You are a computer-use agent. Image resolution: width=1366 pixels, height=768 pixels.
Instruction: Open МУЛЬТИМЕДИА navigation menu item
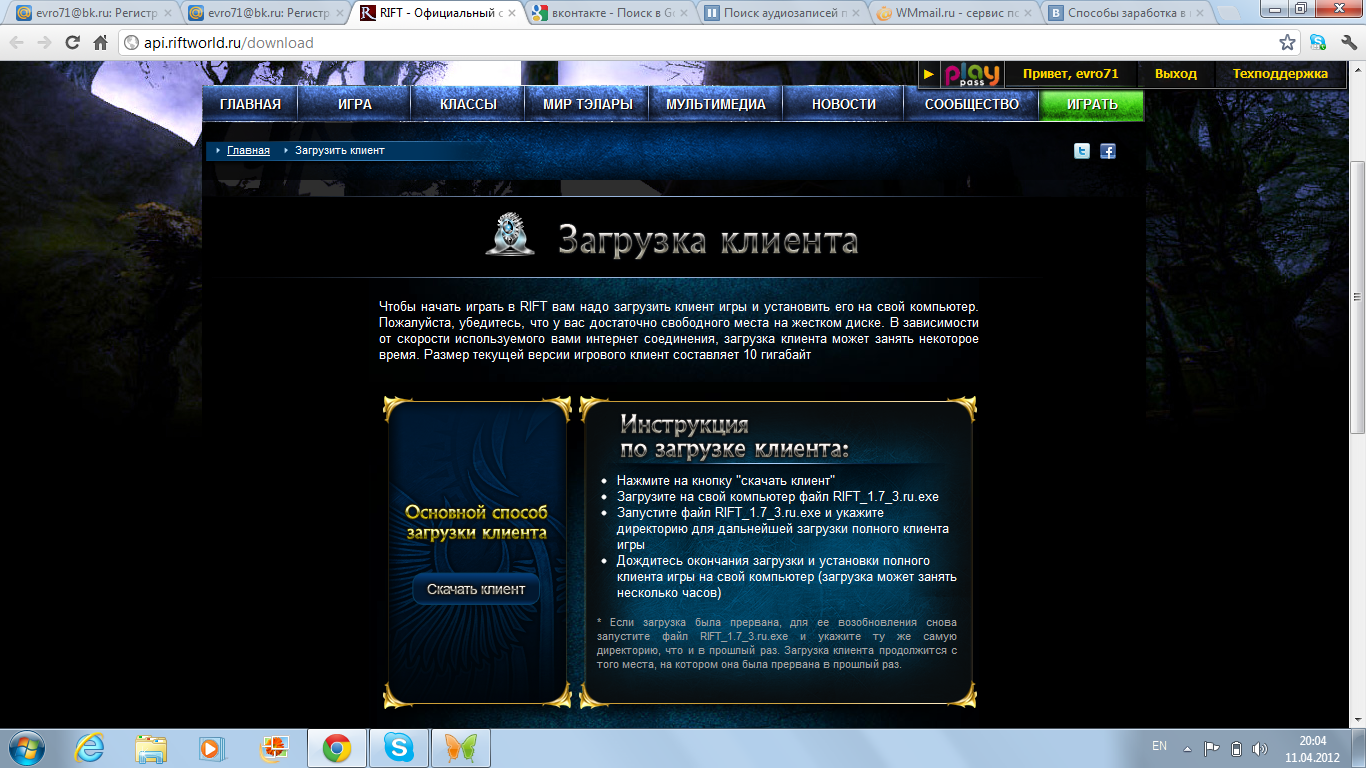pos(716,104)
